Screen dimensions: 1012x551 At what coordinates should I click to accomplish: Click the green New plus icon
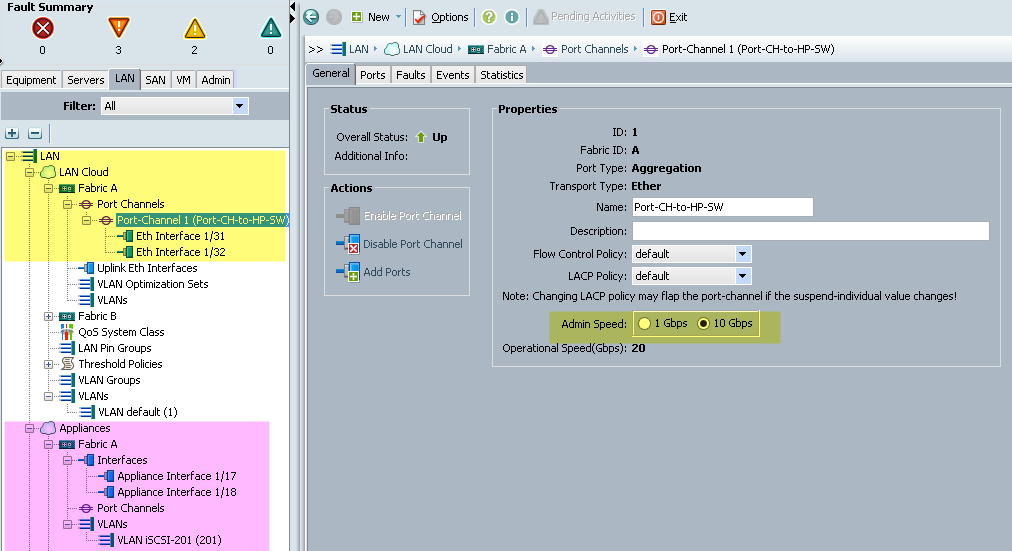(x=356, y=17)
